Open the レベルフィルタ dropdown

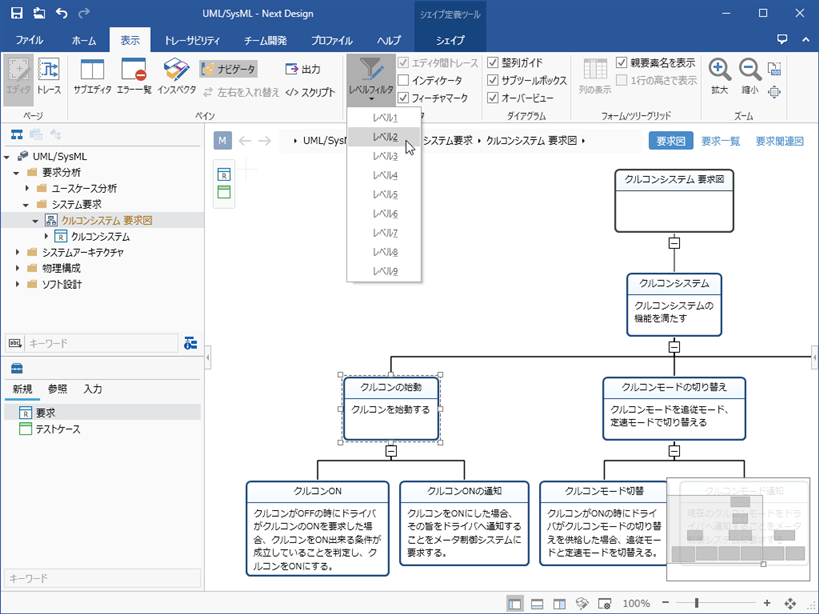(370, 76)
